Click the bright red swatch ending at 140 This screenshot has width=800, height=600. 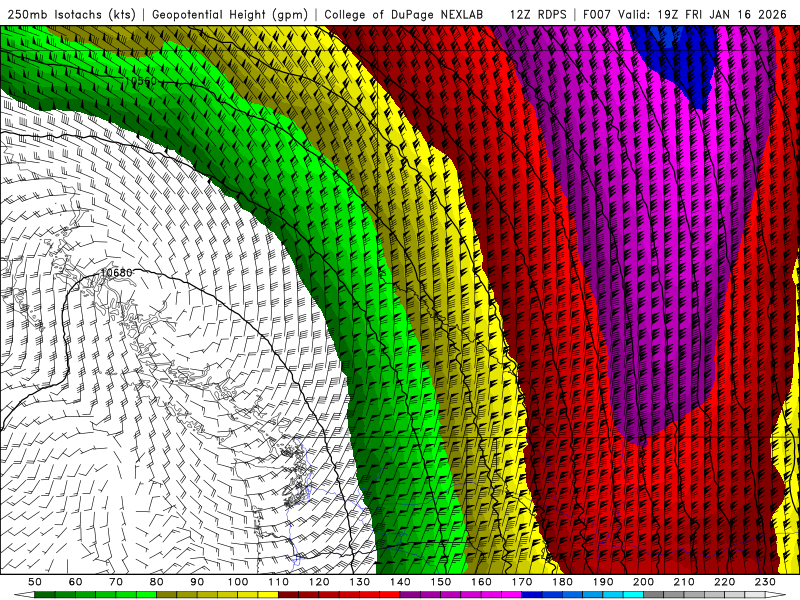coord(390,595)
